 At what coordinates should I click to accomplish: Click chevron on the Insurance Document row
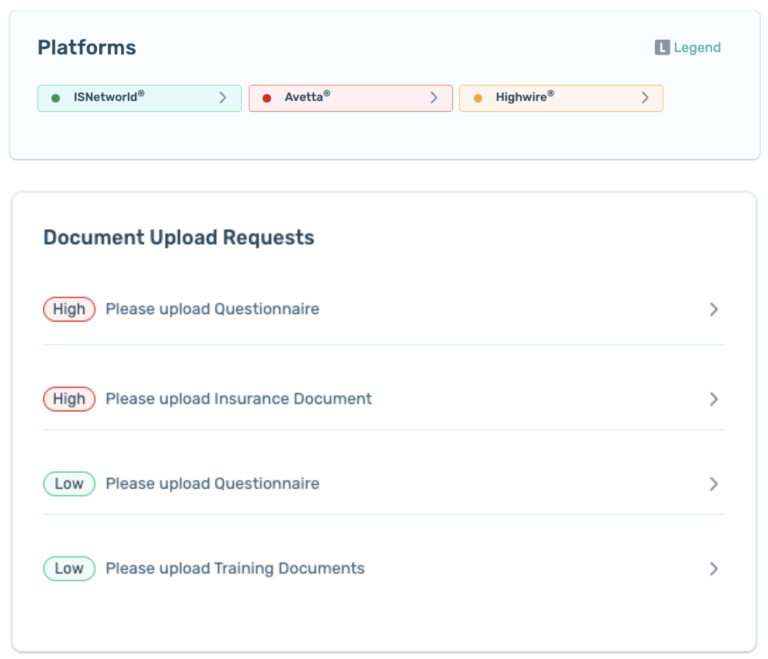714,399
